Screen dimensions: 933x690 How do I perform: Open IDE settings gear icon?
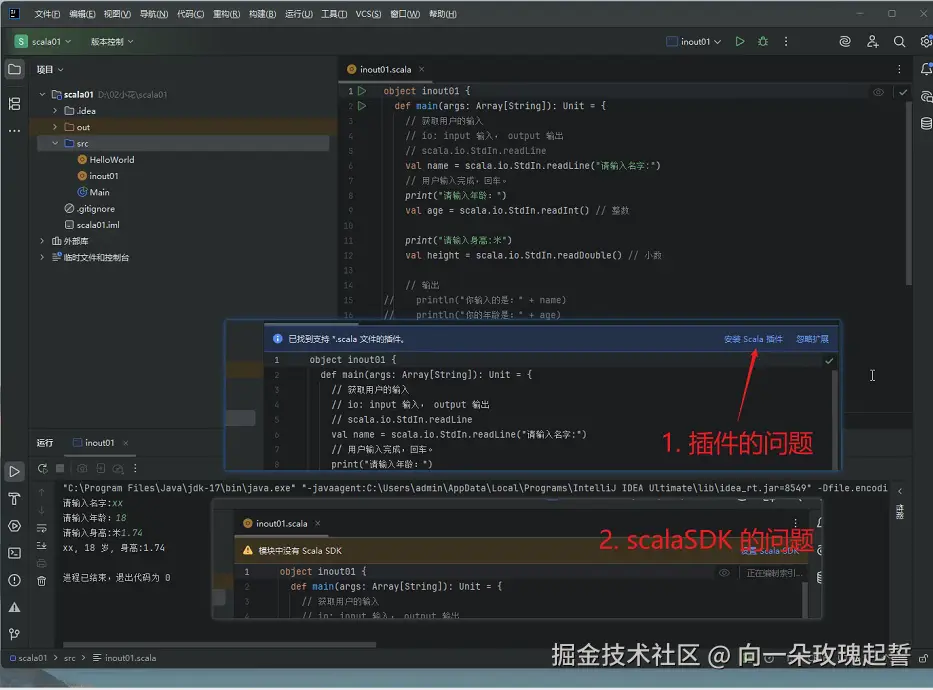tap(926, 42)
